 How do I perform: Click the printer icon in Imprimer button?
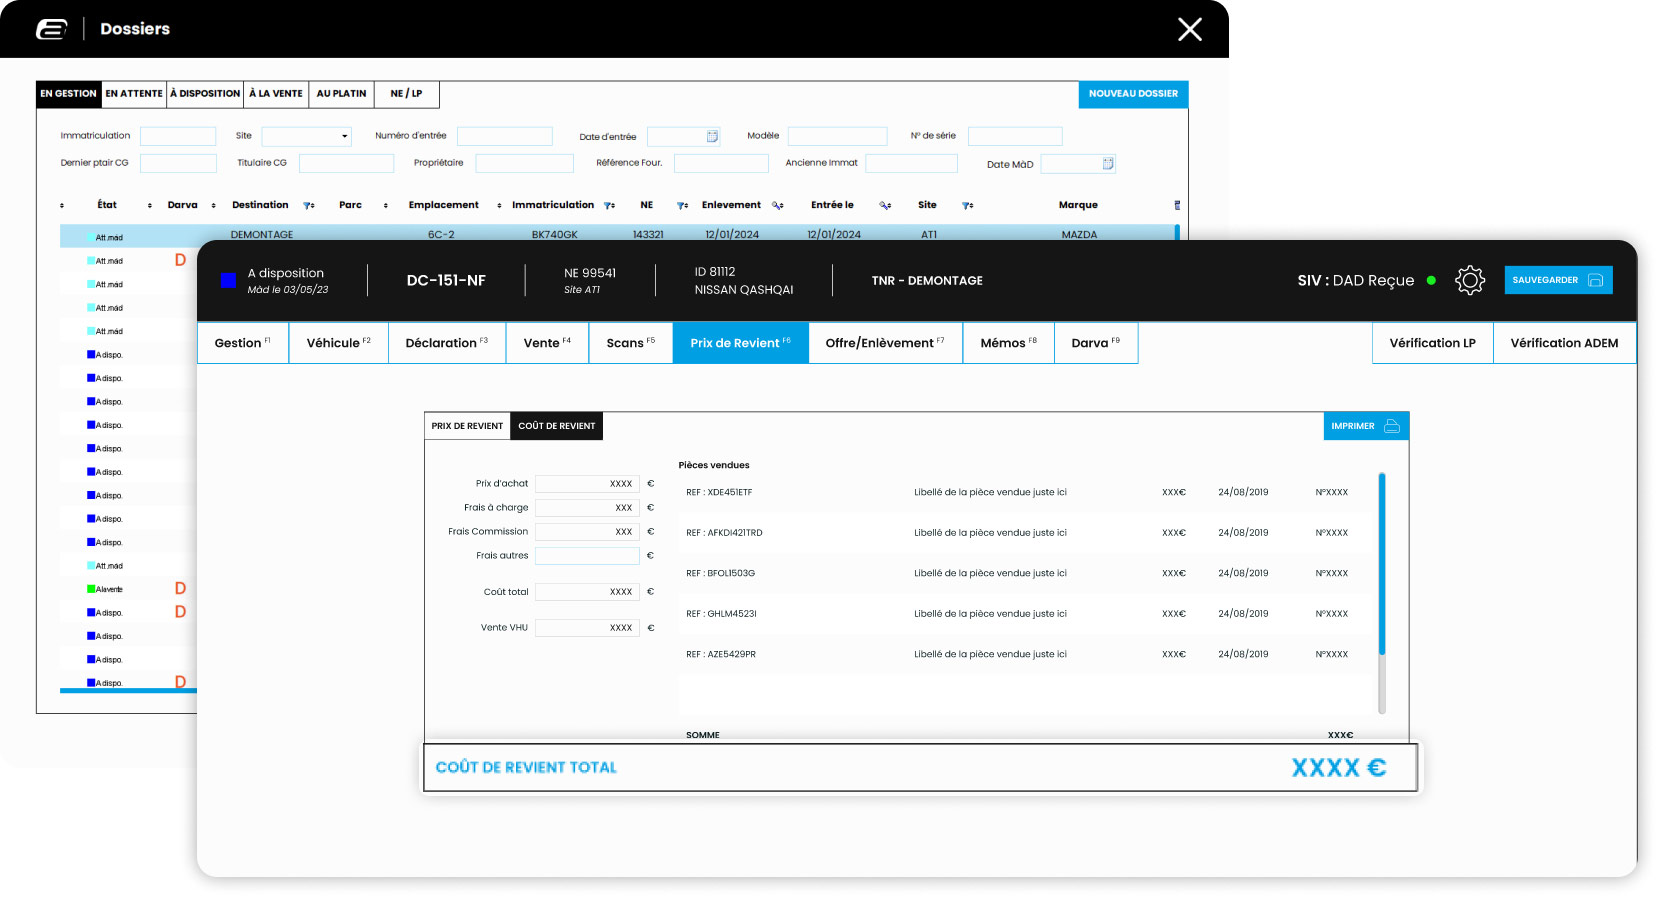click(1391, 426)
